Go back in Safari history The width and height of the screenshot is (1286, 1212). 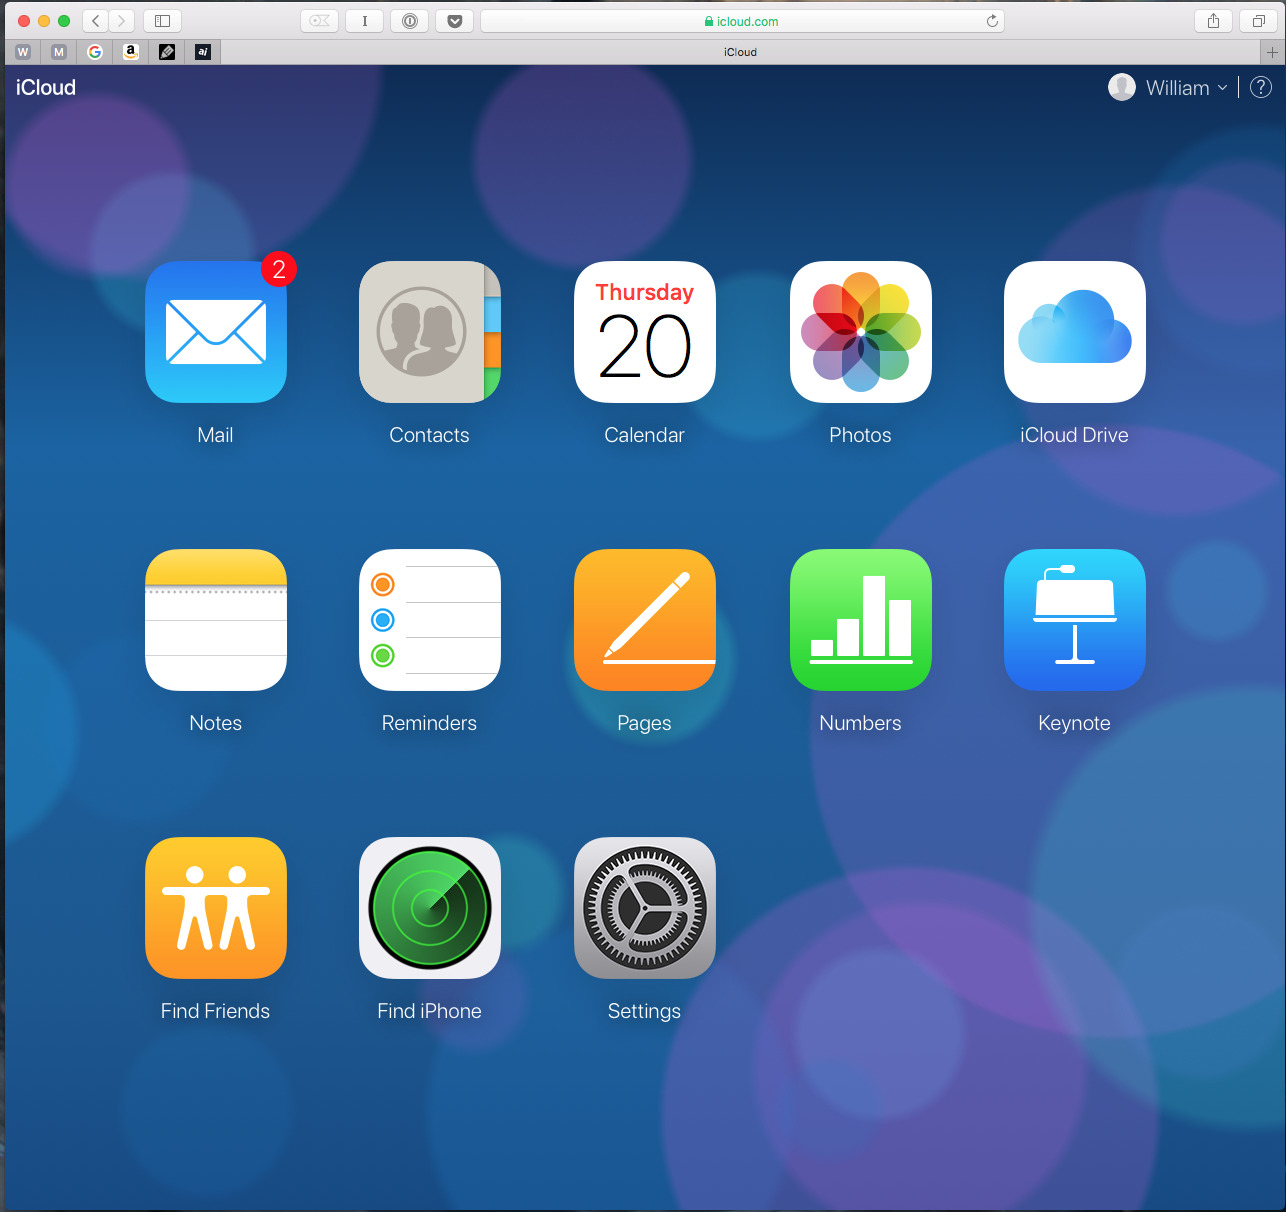[x=96, y=21]
